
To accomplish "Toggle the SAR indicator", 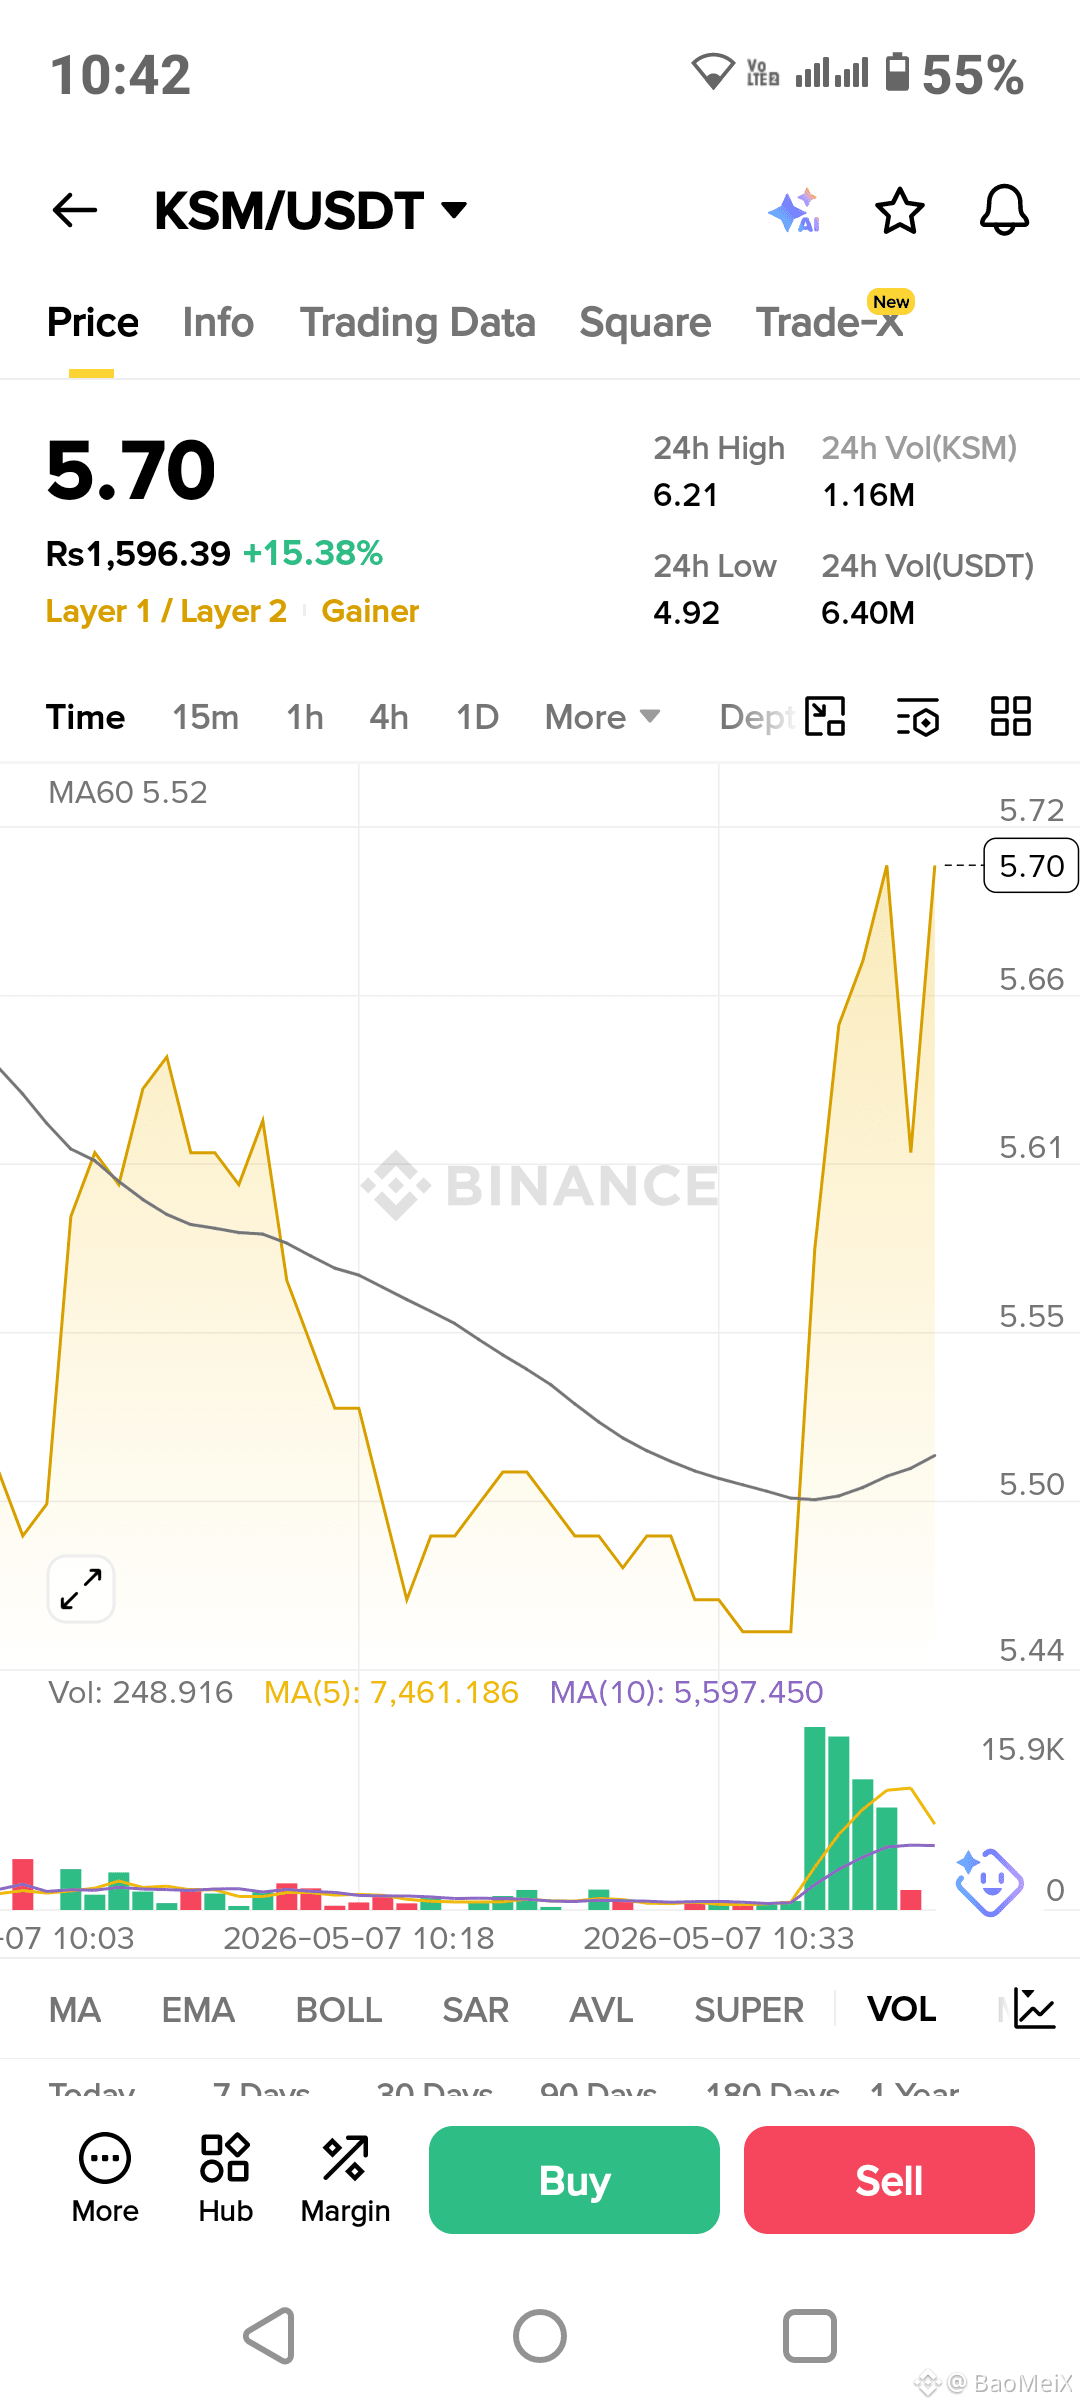I will pyautogui.click(x=476, y=2009).
